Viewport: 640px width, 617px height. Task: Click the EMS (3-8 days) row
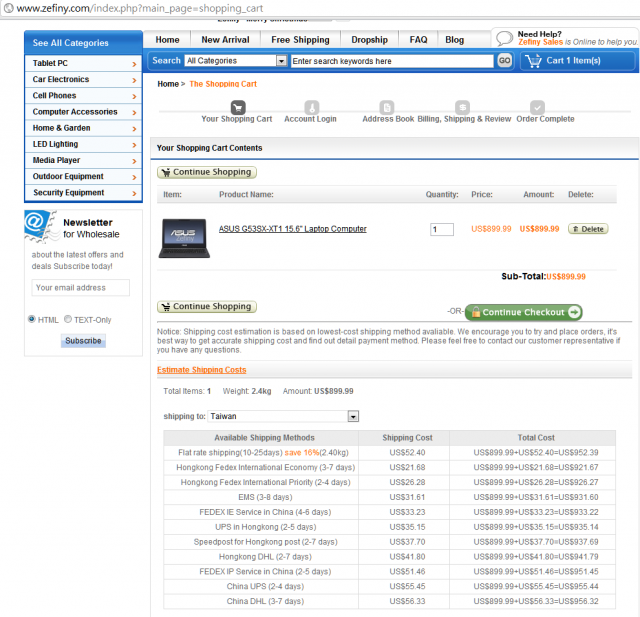click(389, 497)
